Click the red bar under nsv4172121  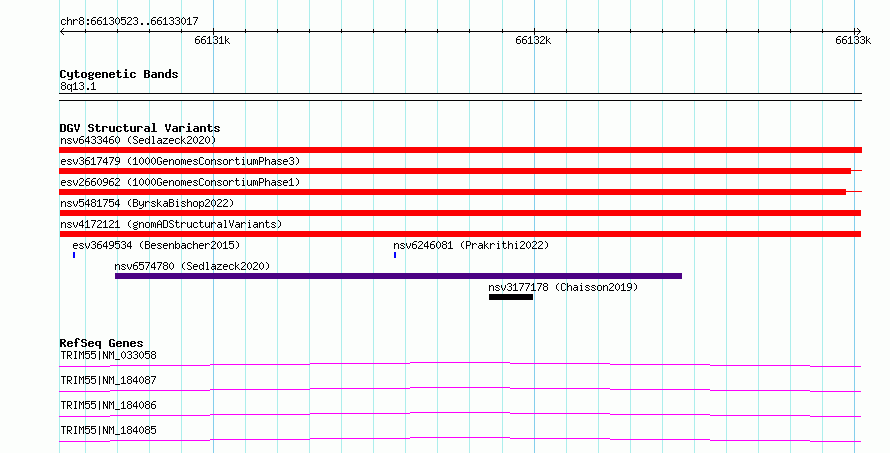[x=460, y=234]
